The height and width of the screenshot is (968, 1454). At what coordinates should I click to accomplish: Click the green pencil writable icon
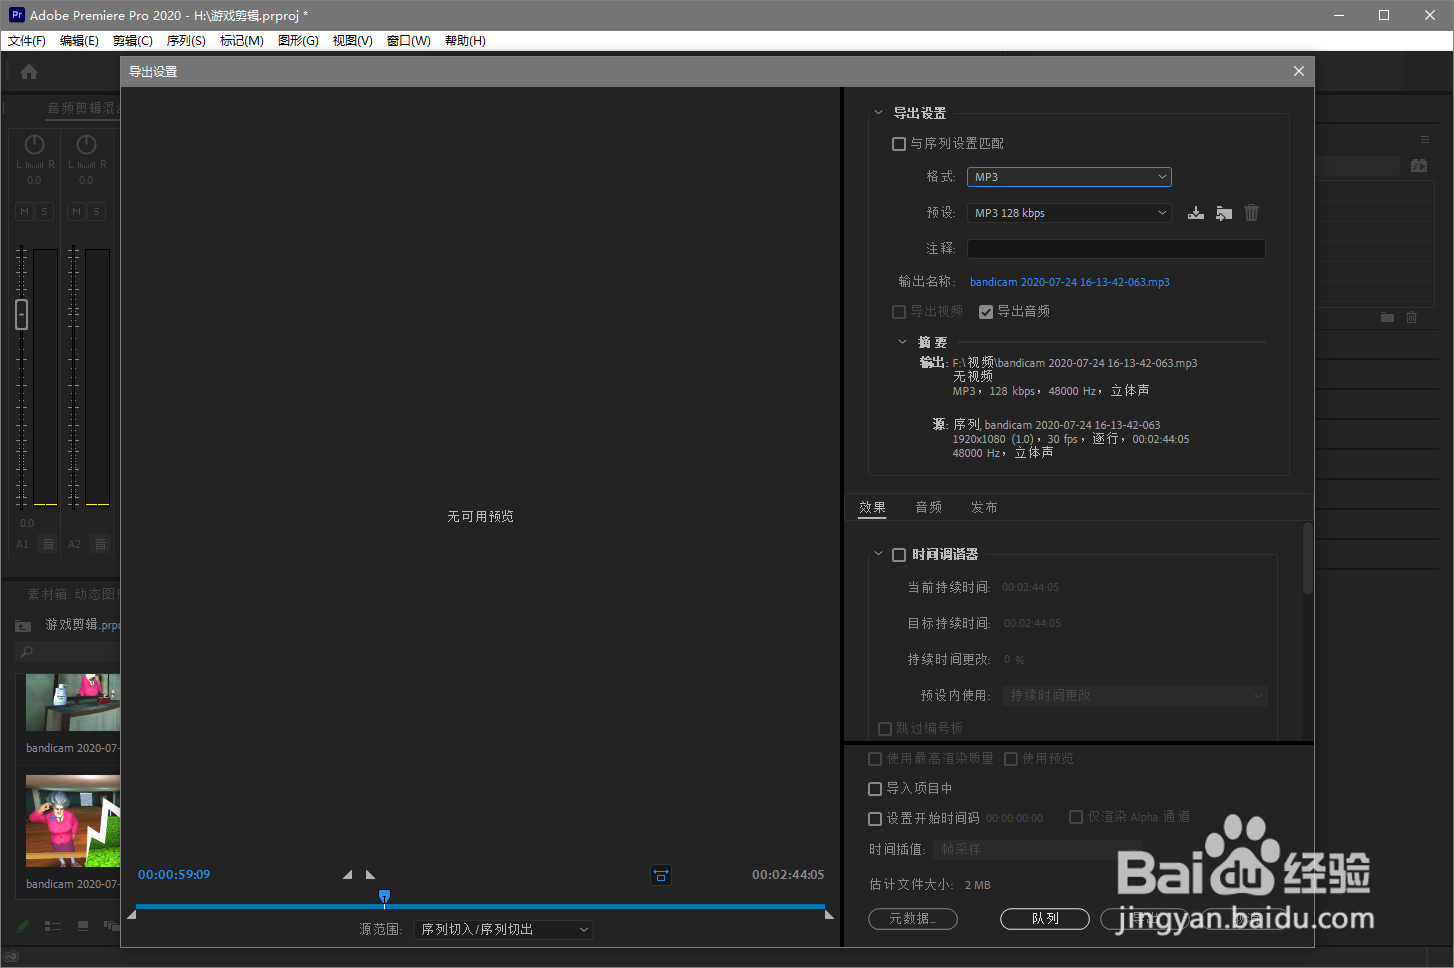click(23, 926)
